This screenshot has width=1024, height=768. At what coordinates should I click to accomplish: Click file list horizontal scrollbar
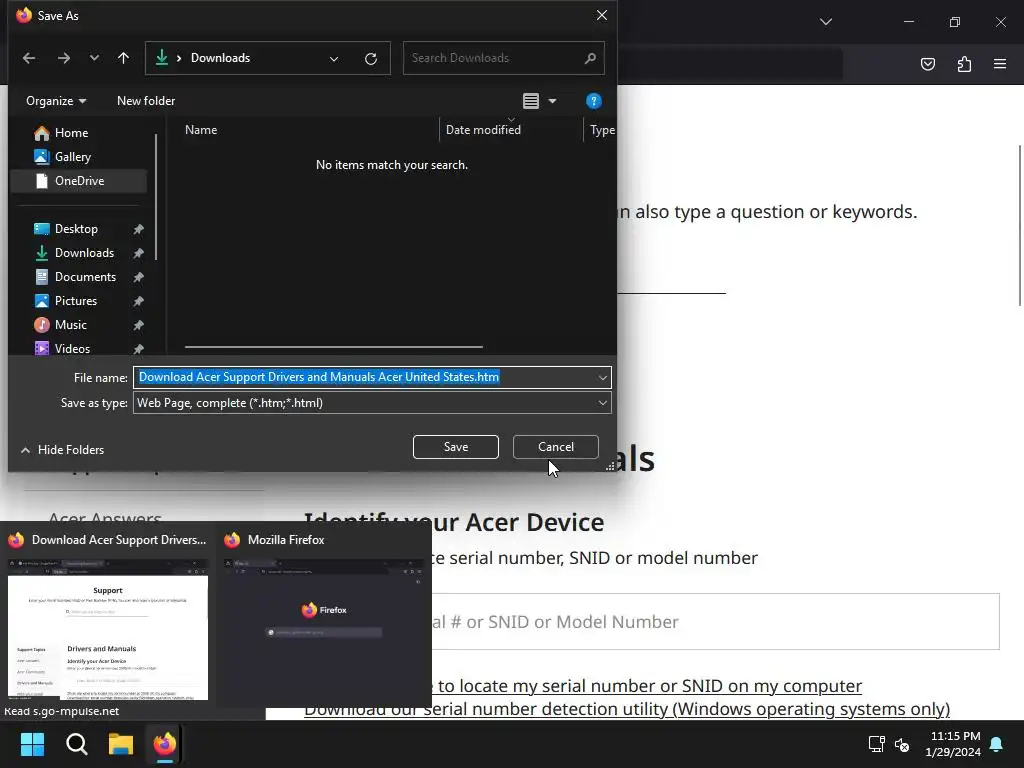pyautogui.click(x=334, y=347)
